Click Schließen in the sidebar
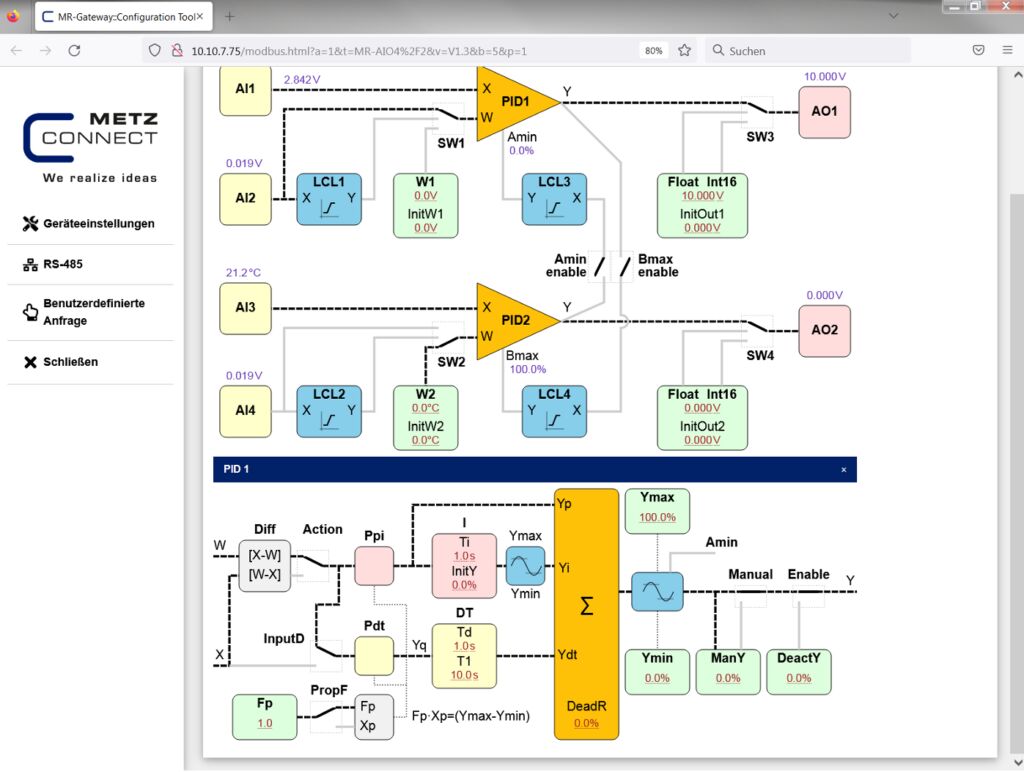This screenshot has width=1024, height=772. (70, 362)
